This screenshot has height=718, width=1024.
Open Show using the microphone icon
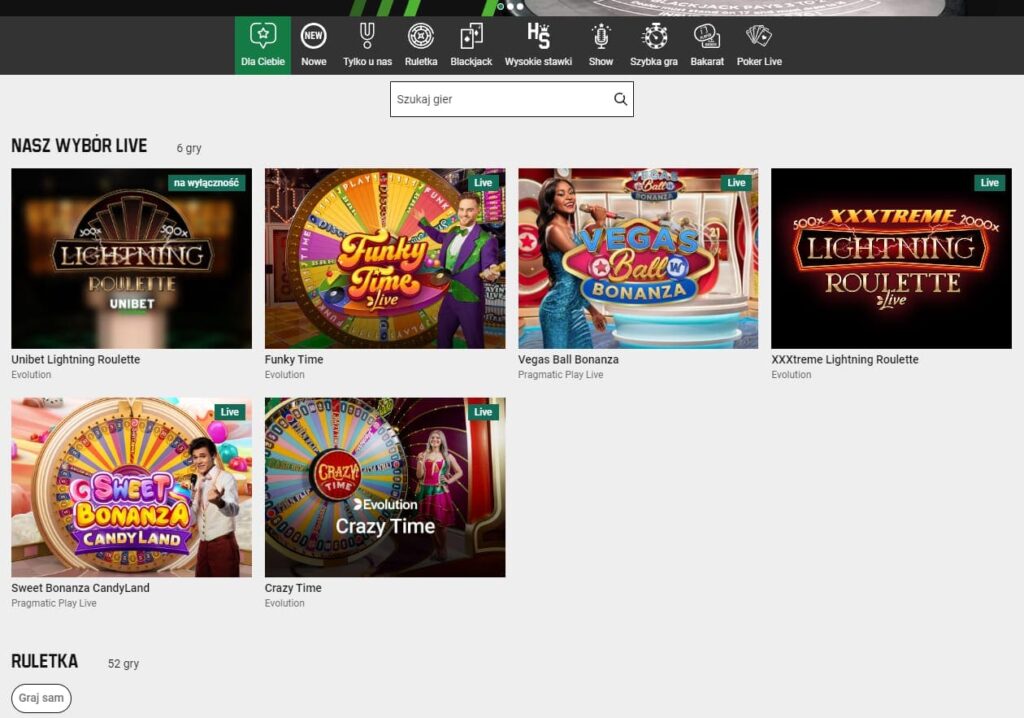coord(601,36)
